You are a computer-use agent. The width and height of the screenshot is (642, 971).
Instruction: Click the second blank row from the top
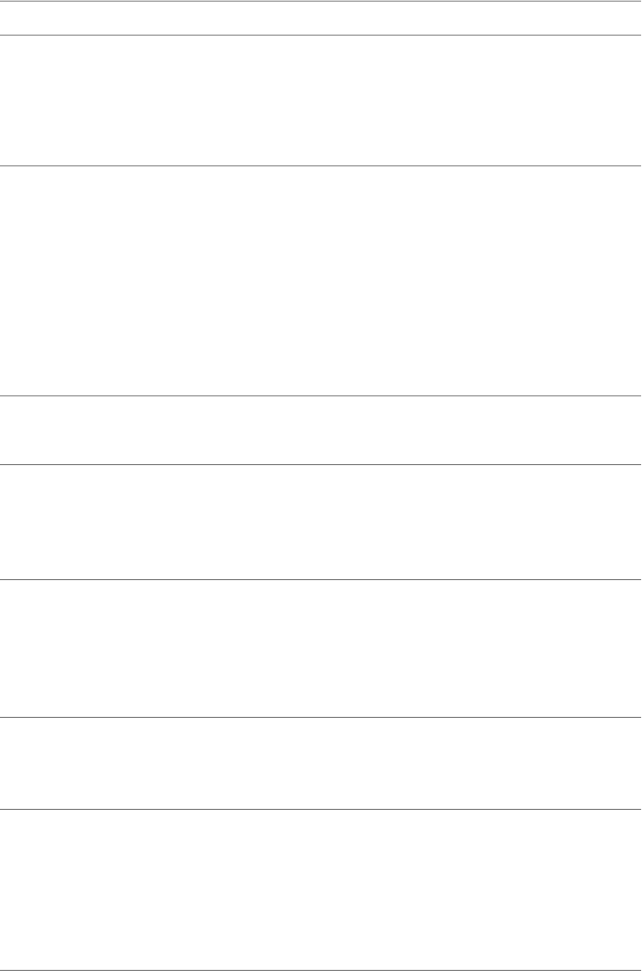[320, 100]
